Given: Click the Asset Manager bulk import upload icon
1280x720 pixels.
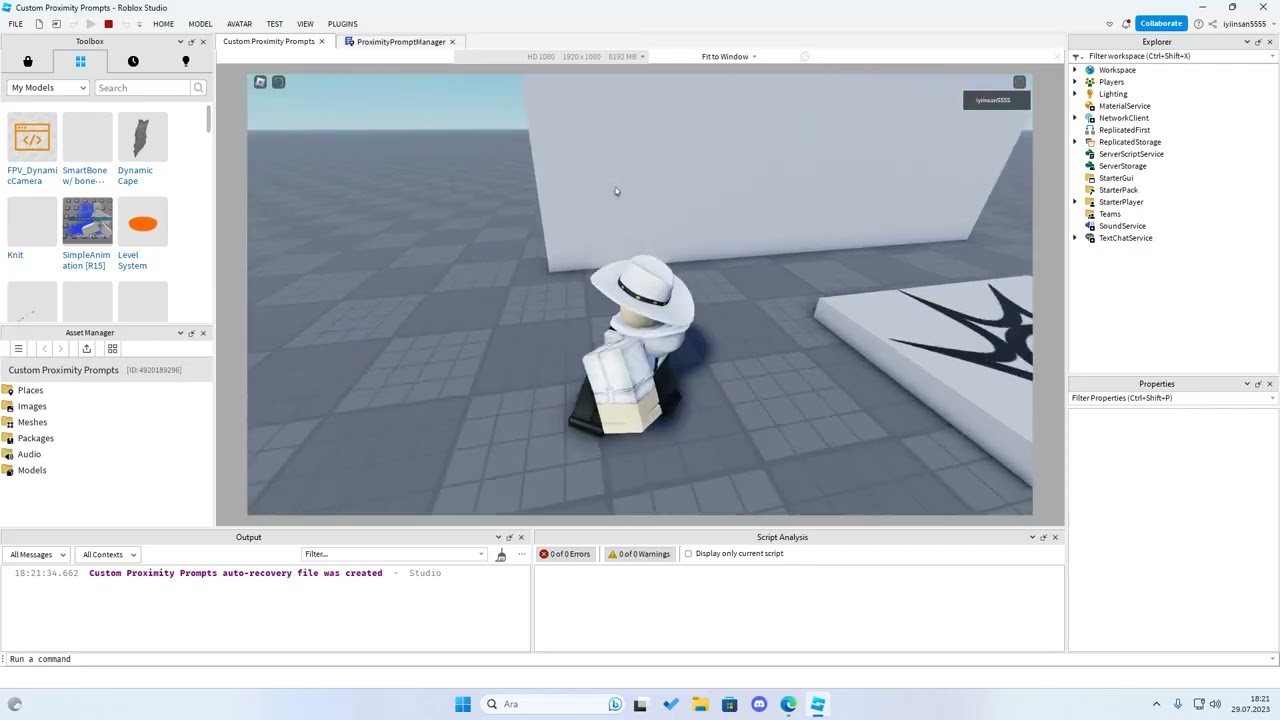Looking at the screenshot, I should 86,349.
